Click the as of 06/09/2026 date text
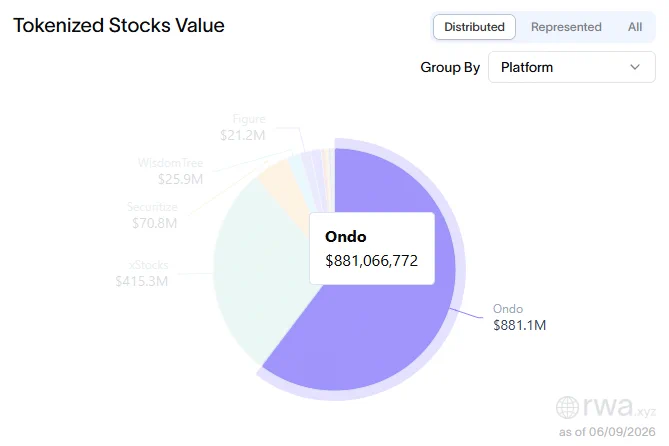669x446 pixels. click(607, 431)
